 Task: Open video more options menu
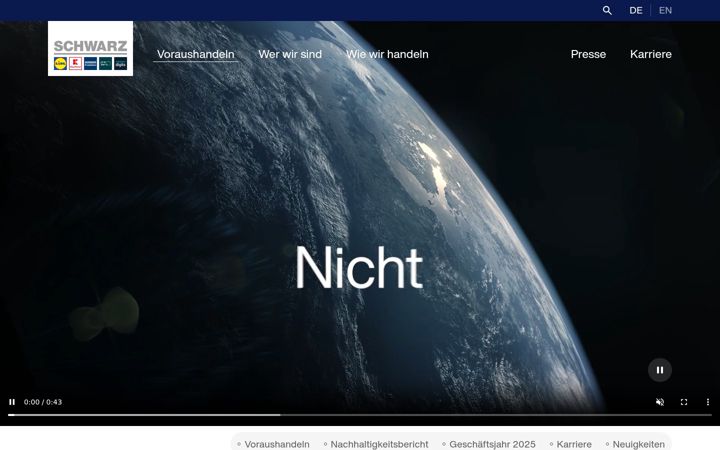(708, 402)
